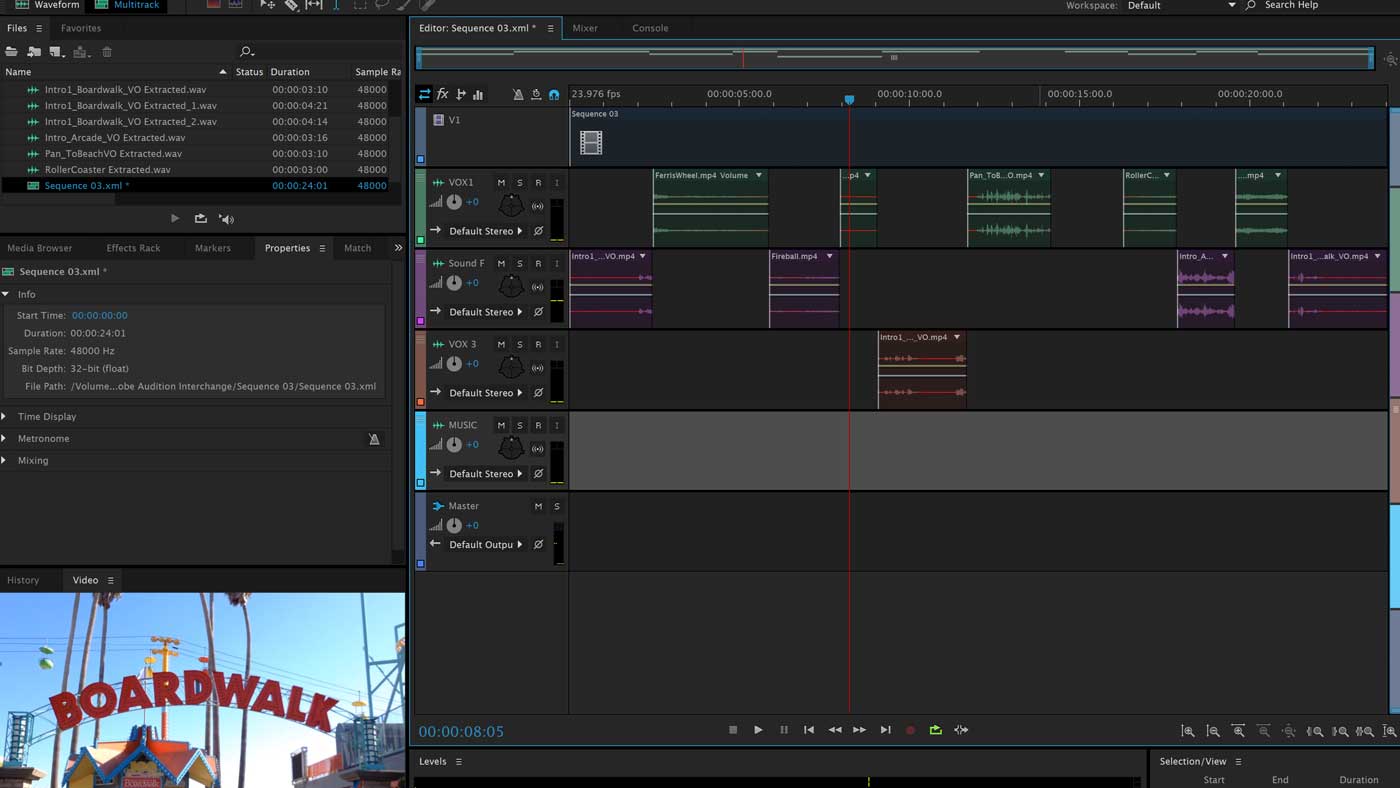The image size is (1400, 788).
Task: Open the Effects Rack fx icon in the editor
Action: [442, 93]
